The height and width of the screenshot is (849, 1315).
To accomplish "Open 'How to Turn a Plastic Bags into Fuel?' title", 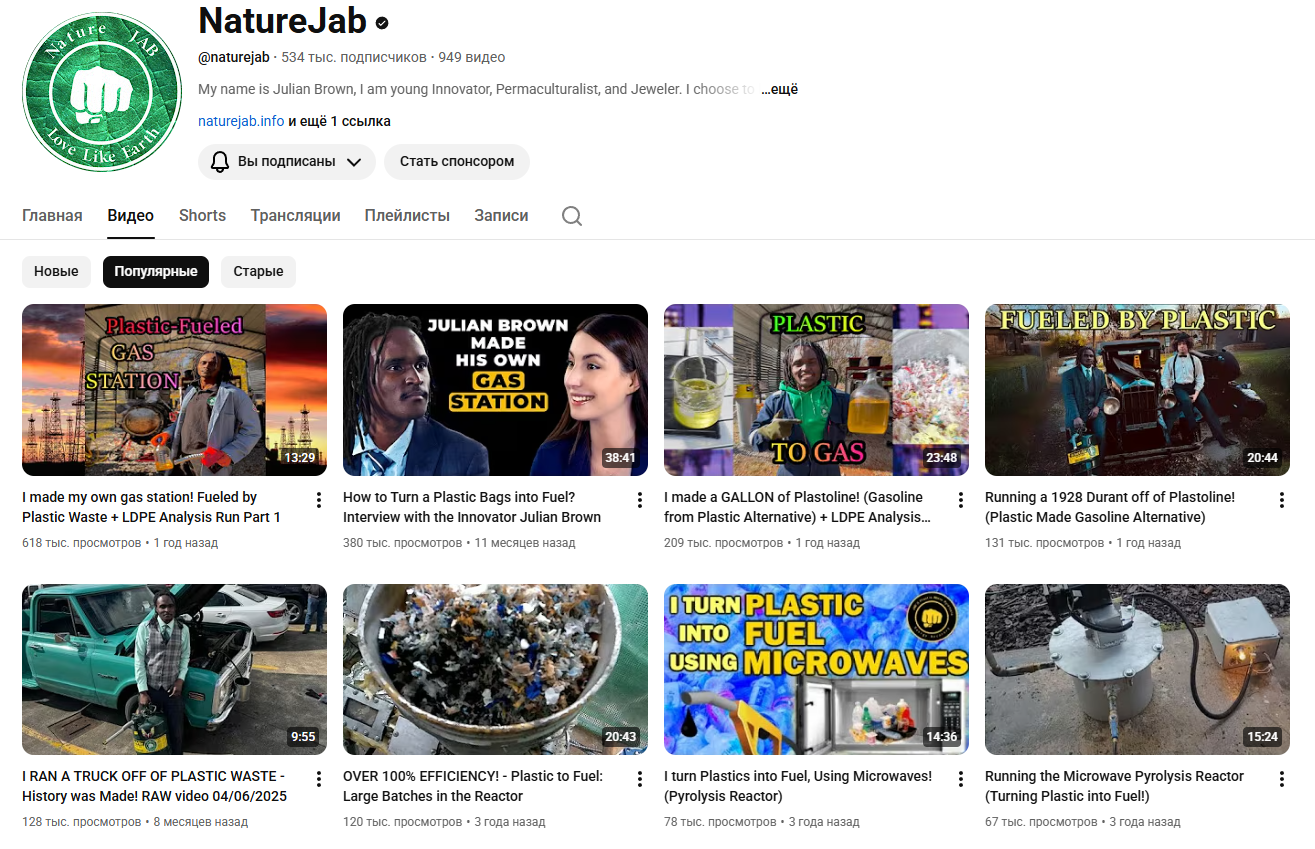I will coord(472,507).
